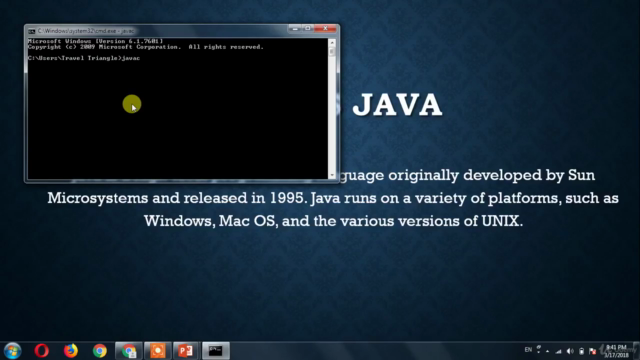Click the JAVA slide title

tap(397, 105)
